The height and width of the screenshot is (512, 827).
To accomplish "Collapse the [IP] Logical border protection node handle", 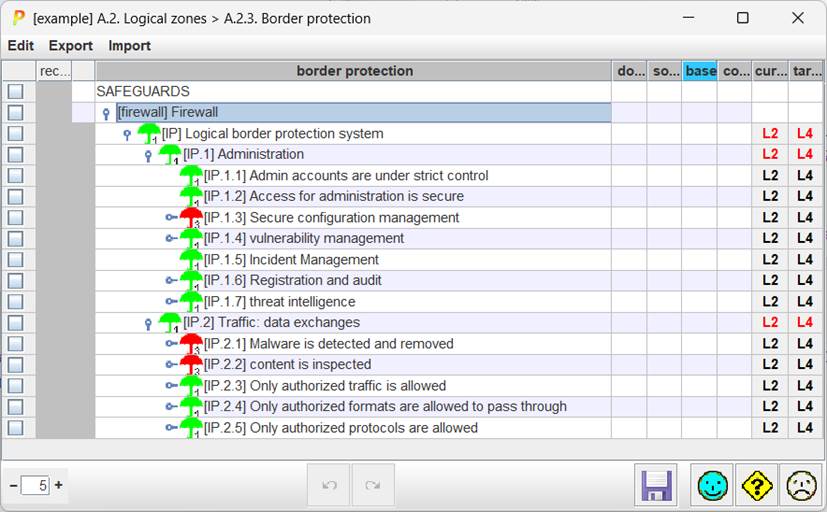I will 127,134.
